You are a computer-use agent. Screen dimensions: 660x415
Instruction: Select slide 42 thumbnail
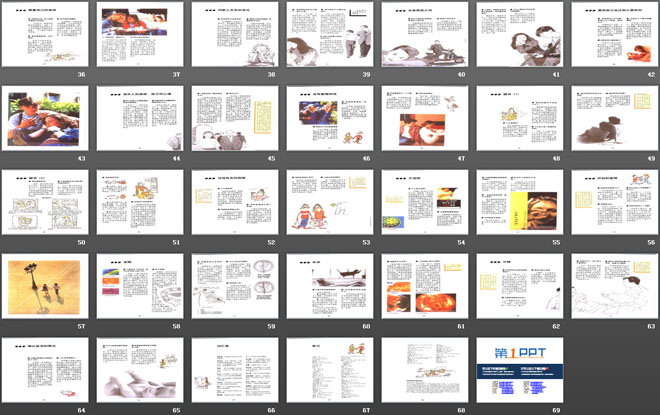point(615,34)
